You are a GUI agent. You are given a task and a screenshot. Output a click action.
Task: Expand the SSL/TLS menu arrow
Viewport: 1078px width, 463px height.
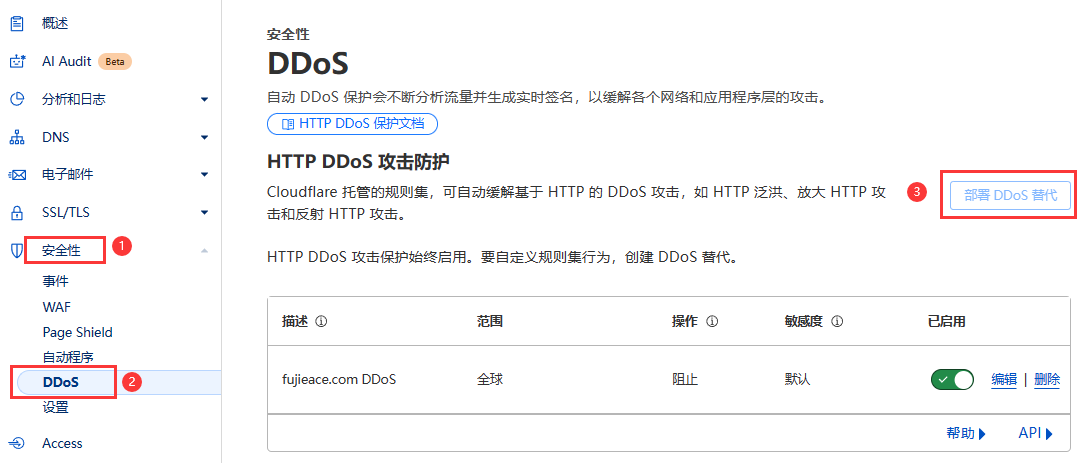[204, 213]
